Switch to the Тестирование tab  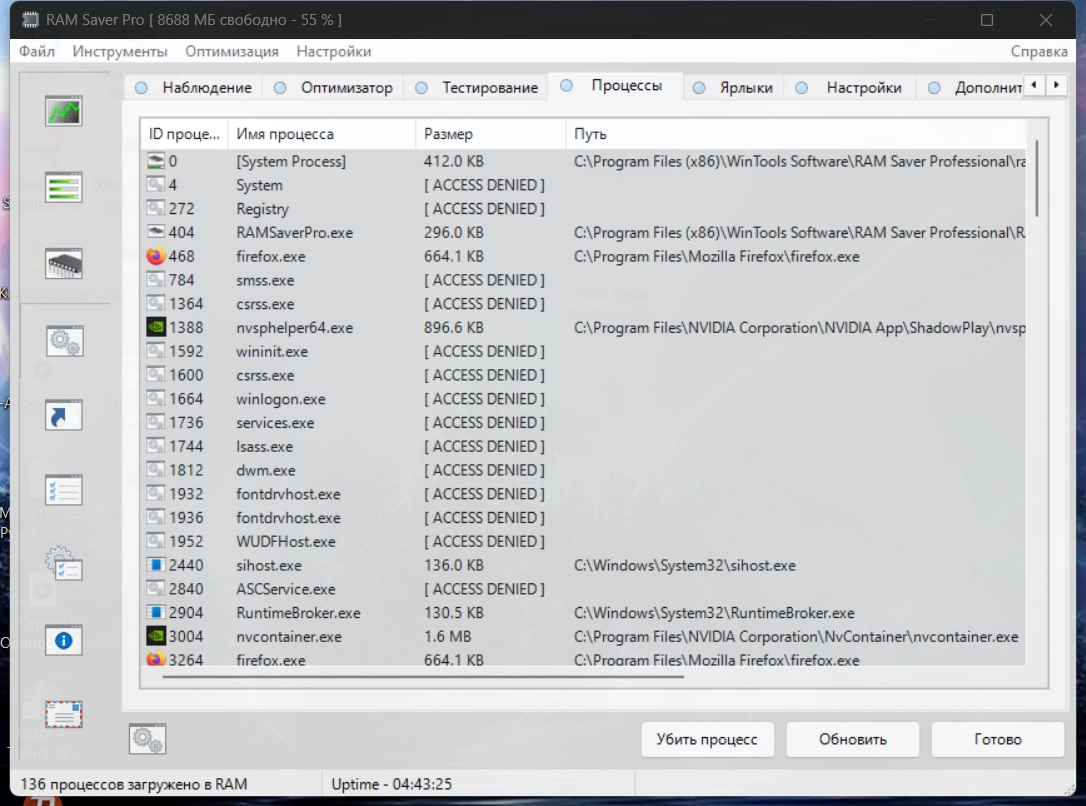(x=477, y=88)
